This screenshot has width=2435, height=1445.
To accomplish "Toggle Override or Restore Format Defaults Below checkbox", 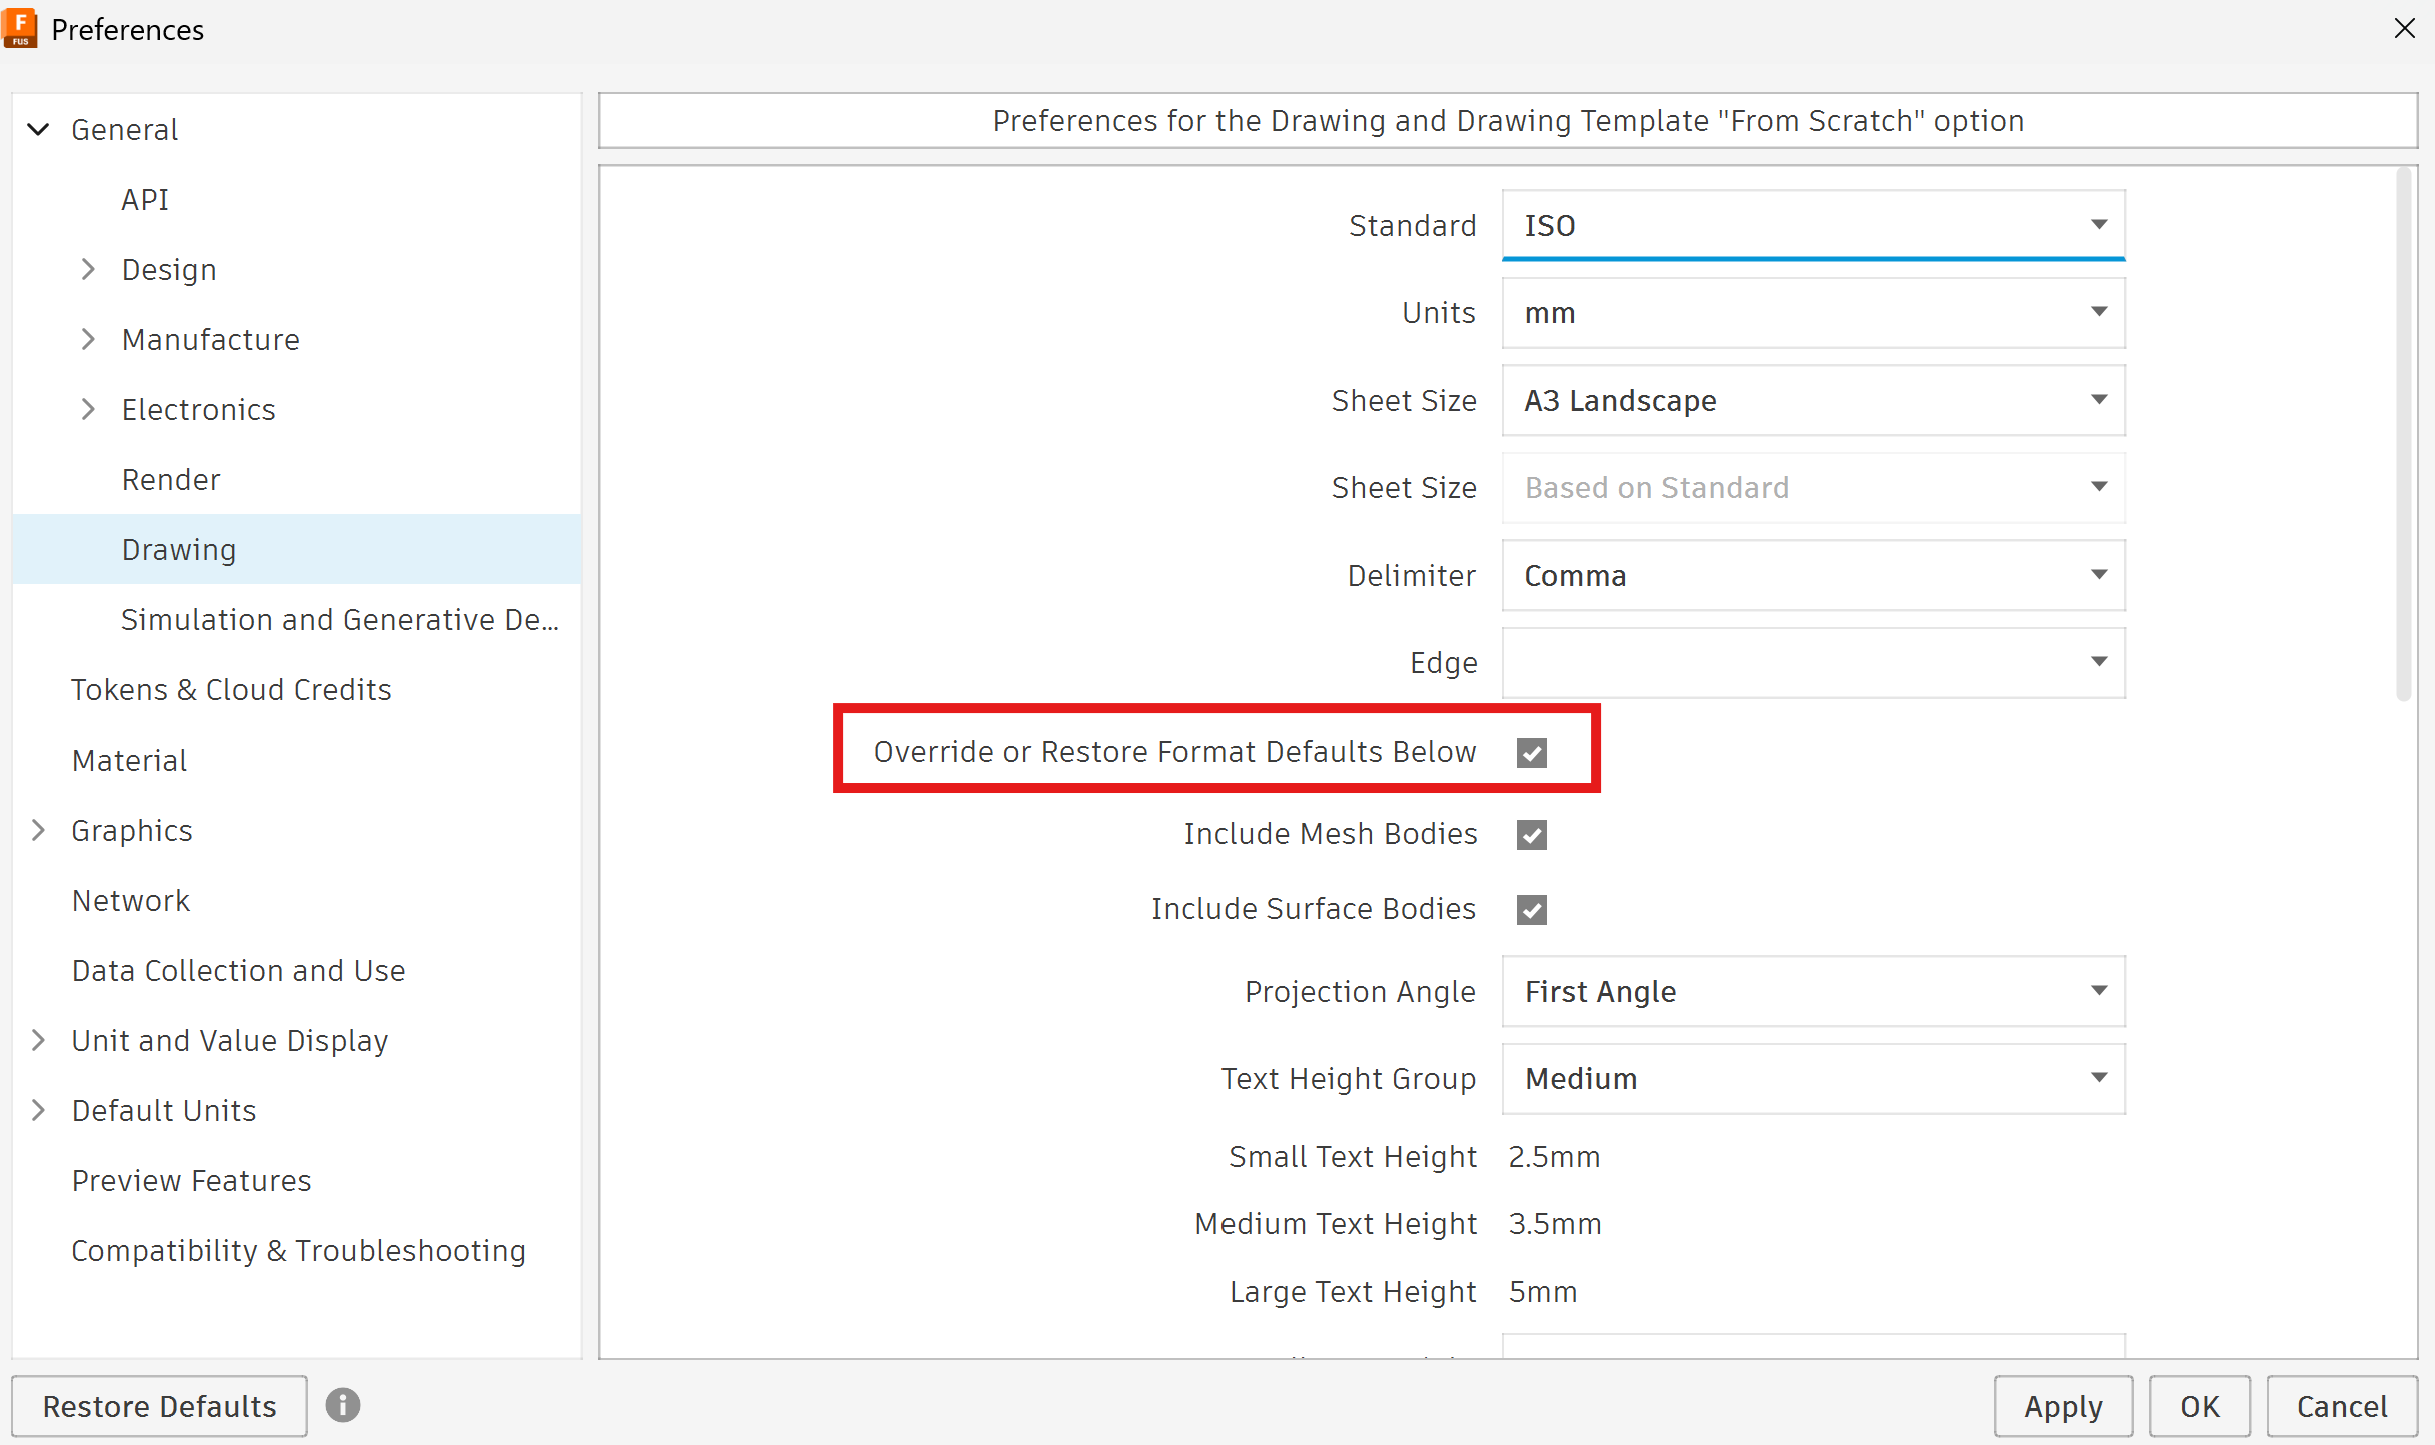I will tap(1531, 752).
